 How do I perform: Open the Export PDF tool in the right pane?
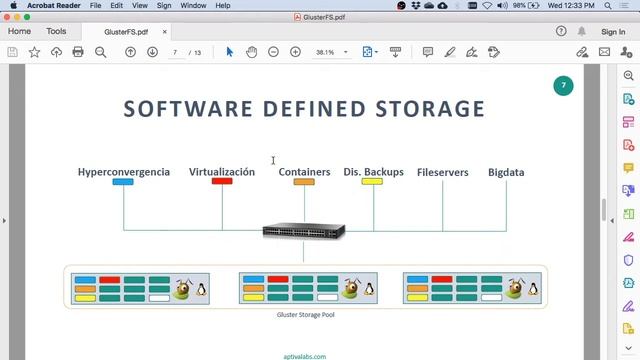coord(629,99)
